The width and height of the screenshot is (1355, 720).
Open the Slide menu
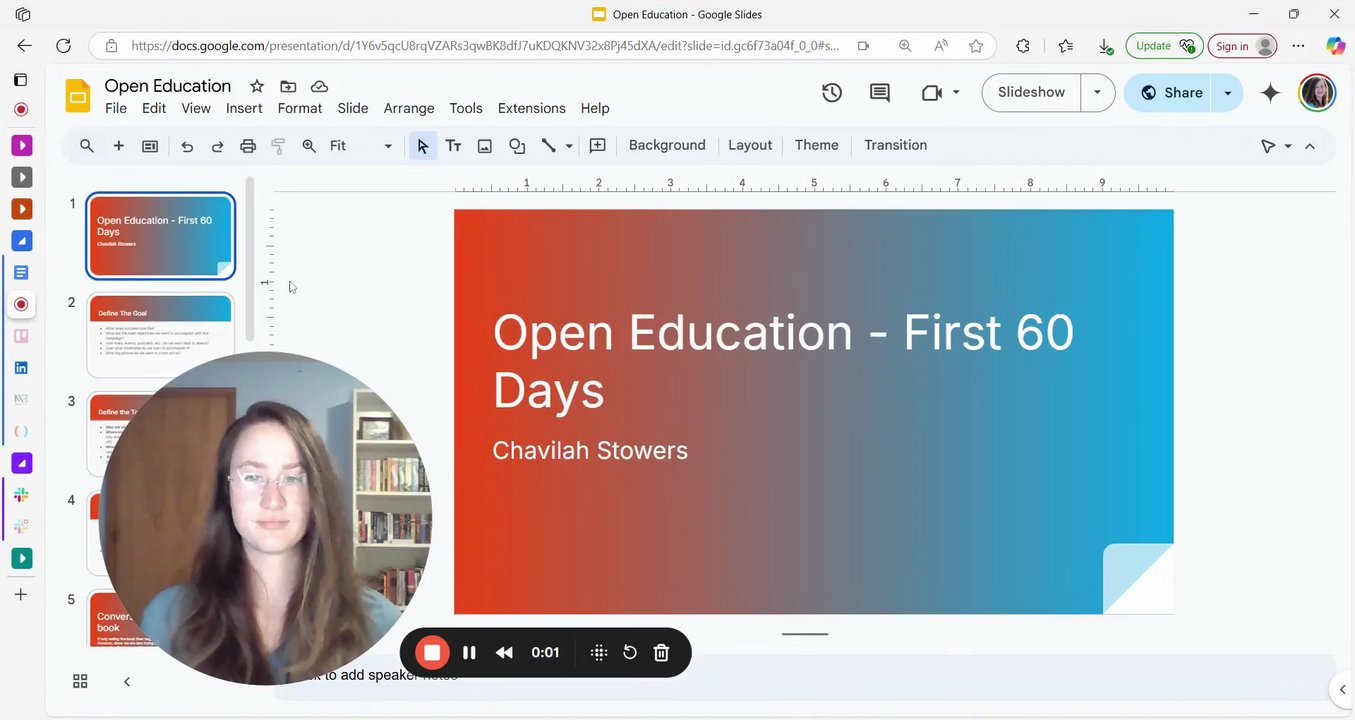coord(353,108)
